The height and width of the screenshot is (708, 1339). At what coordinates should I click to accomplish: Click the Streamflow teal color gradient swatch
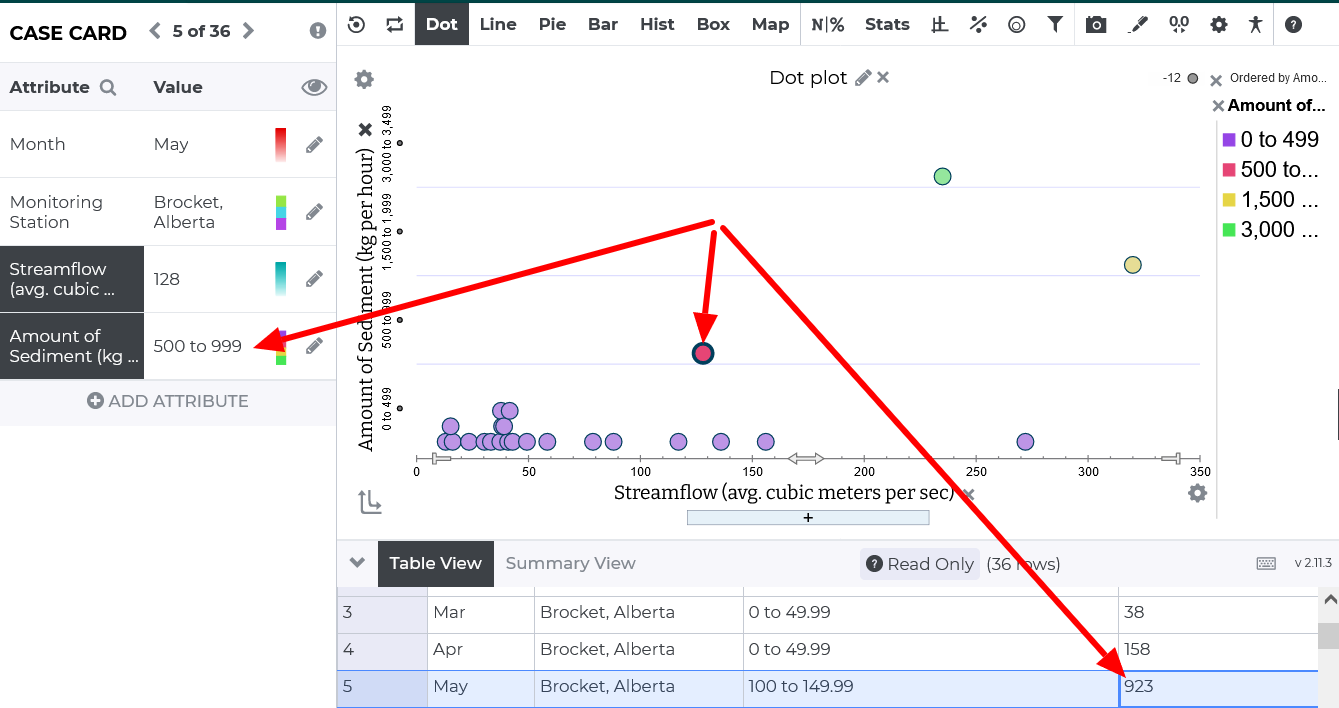pos(281,279)
